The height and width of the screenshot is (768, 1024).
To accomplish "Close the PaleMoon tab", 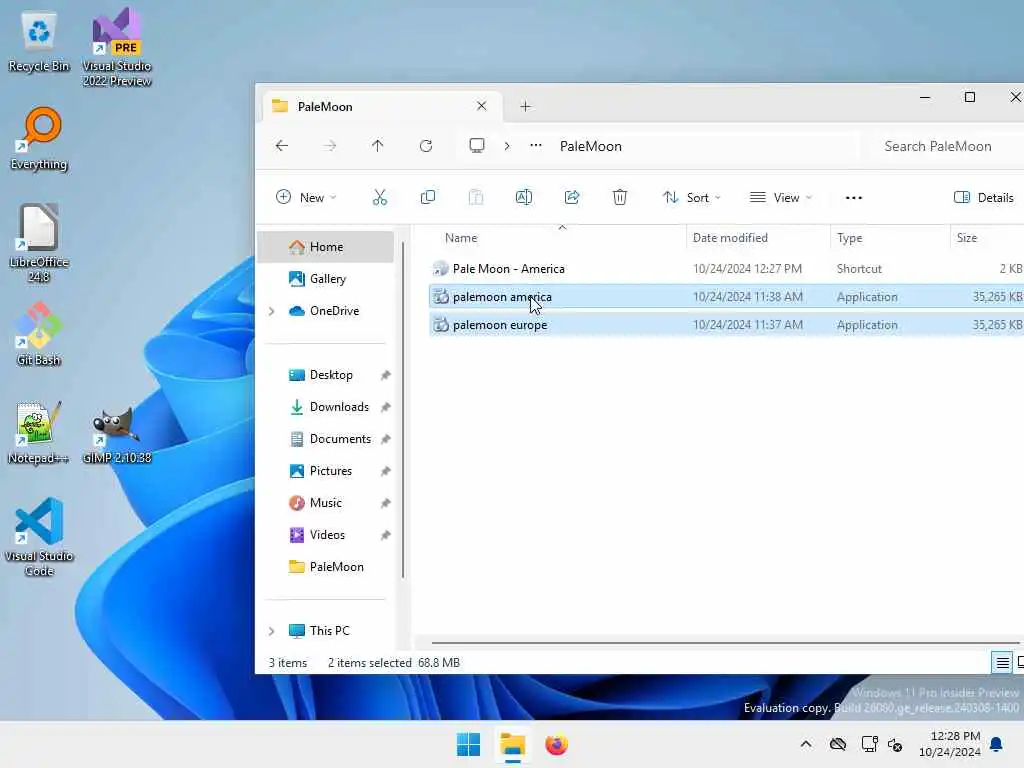I will [481, 106].
